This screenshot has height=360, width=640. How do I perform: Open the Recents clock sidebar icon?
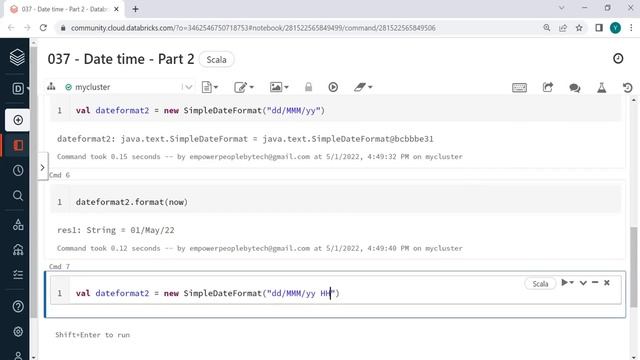(18, 171)
